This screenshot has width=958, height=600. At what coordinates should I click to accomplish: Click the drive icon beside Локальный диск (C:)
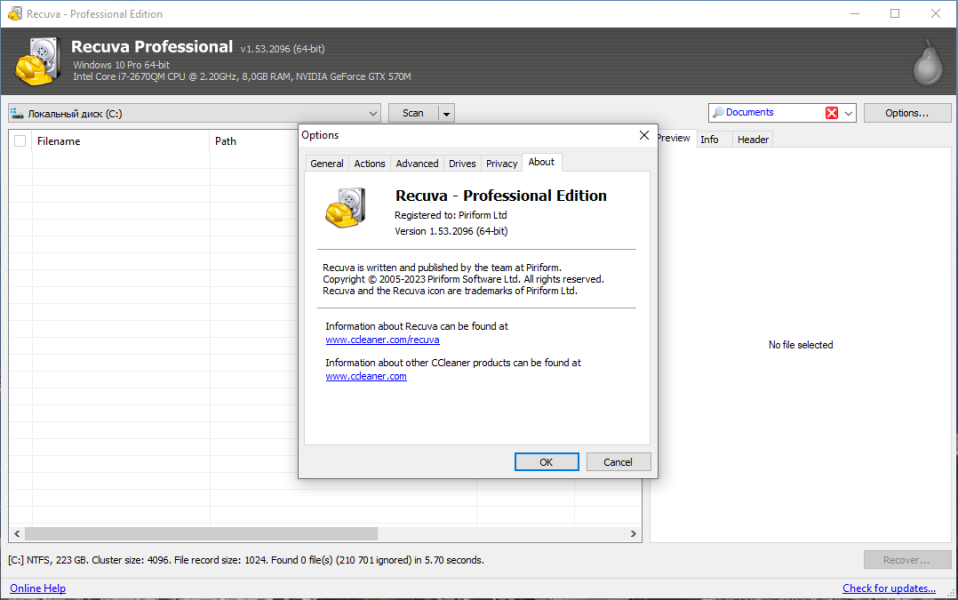point(17,114)
